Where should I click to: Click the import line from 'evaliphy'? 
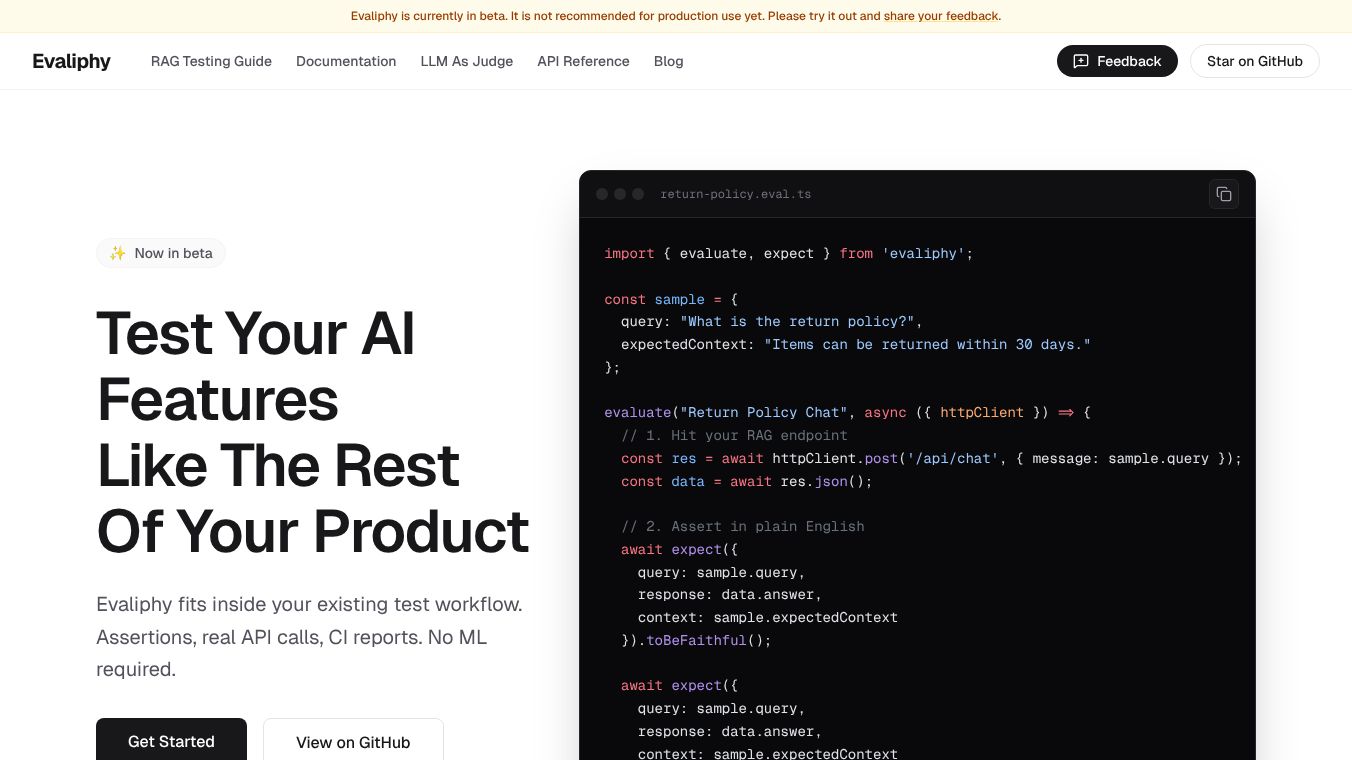click(x=789, y=254)
